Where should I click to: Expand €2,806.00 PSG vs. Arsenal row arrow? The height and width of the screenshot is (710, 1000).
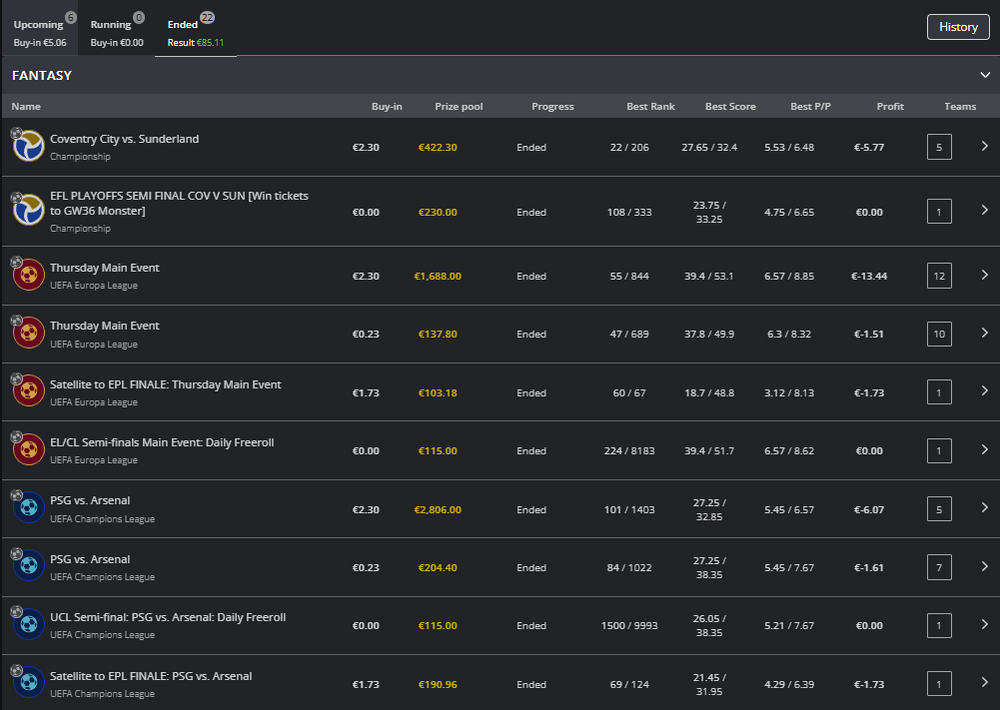click(x=985, y=508)
